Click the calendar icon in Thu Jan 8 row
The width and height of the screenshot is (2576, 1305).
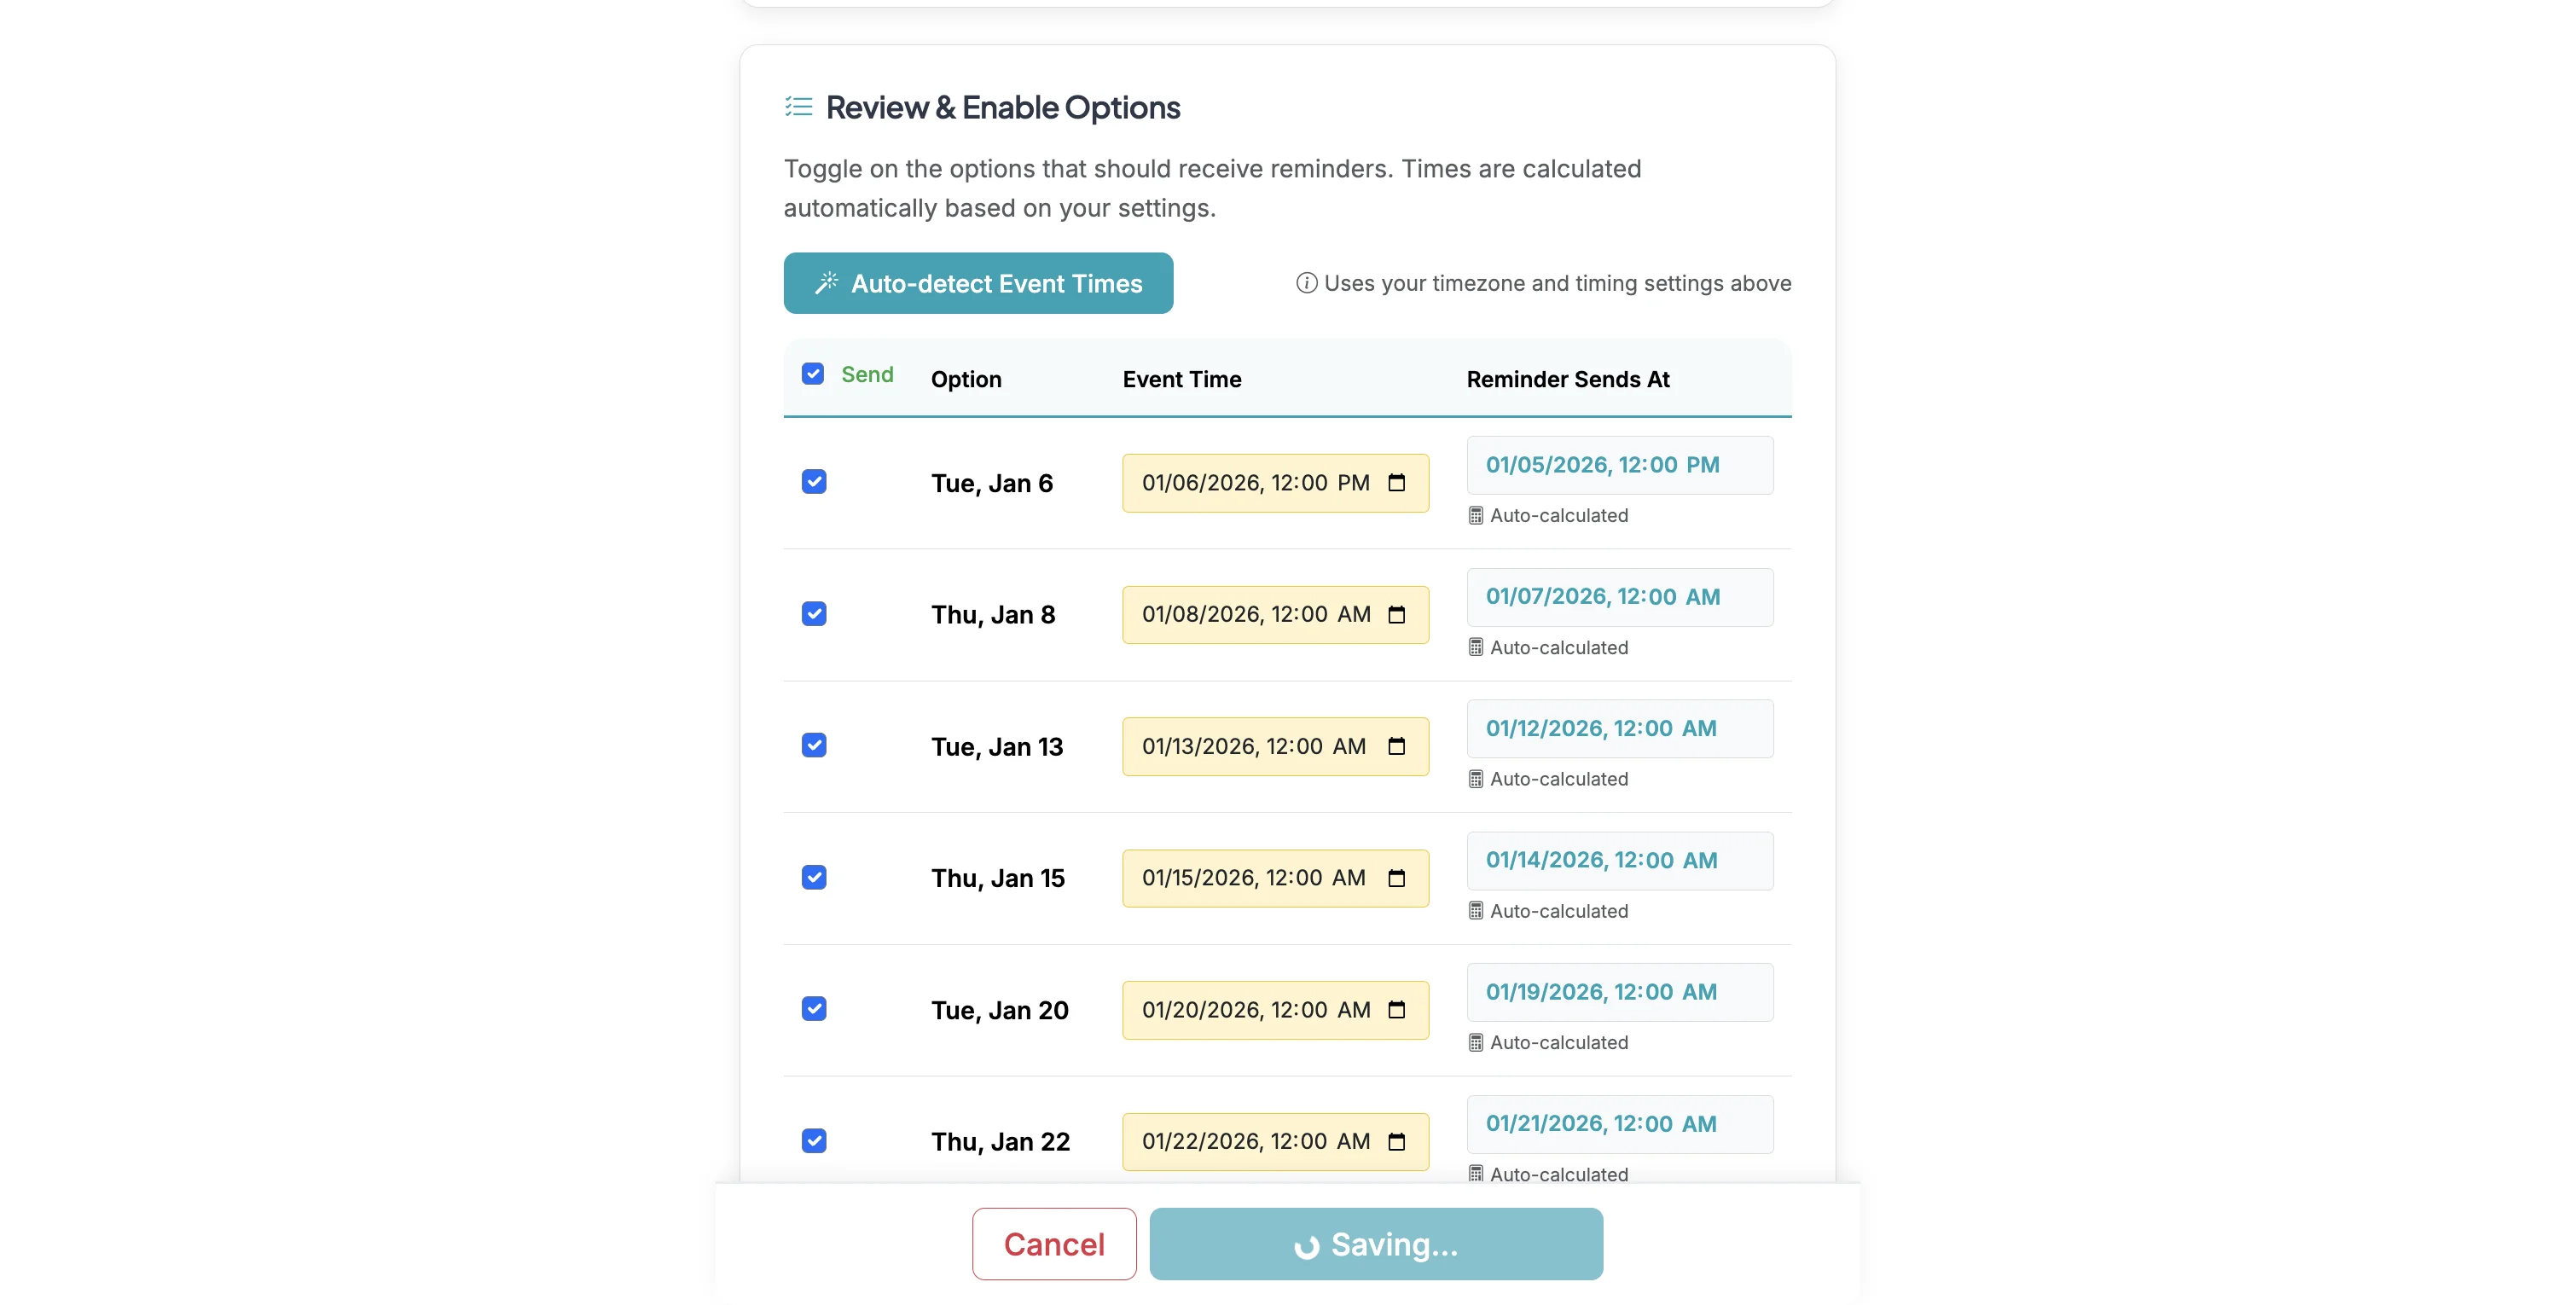1397,614
